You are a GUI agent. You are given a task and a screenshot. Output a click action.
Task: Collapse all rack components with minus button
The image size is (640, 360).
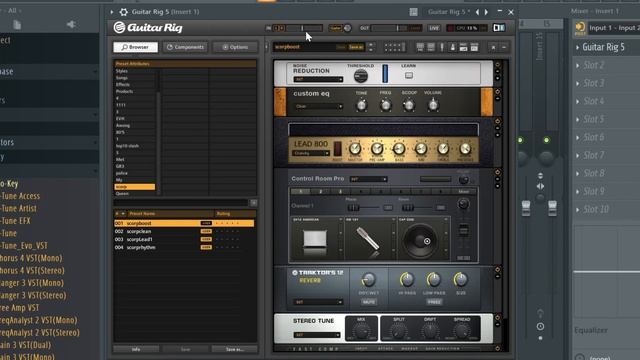click(504, 48)
